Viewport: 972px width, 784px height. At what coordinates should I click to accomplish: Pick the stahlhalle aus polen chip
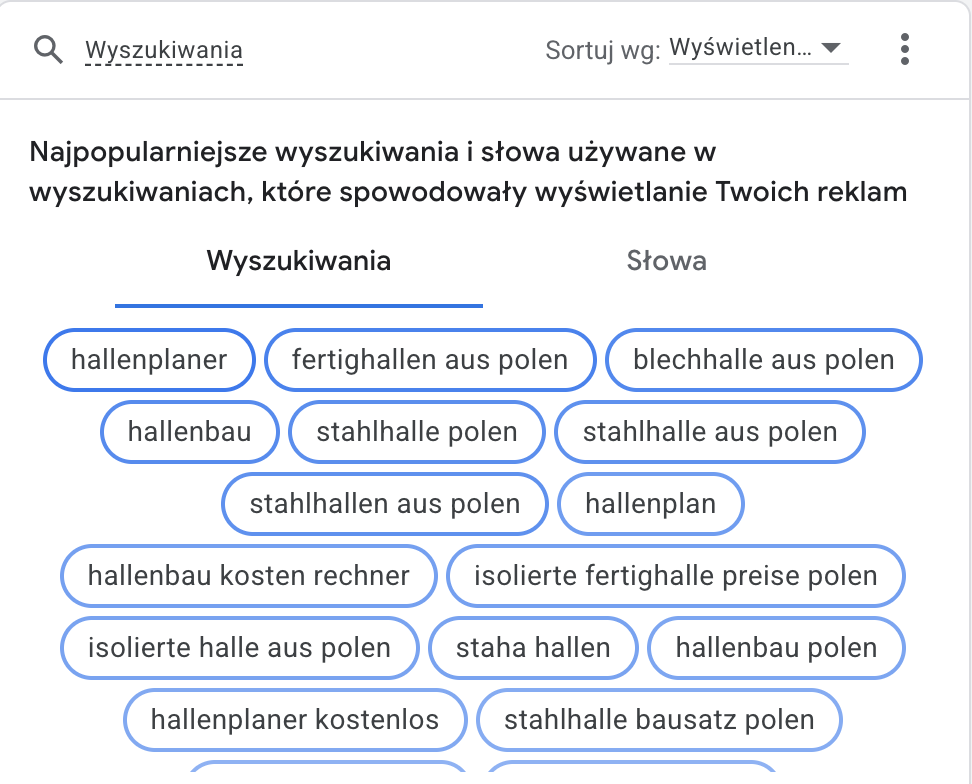[710, 432]
